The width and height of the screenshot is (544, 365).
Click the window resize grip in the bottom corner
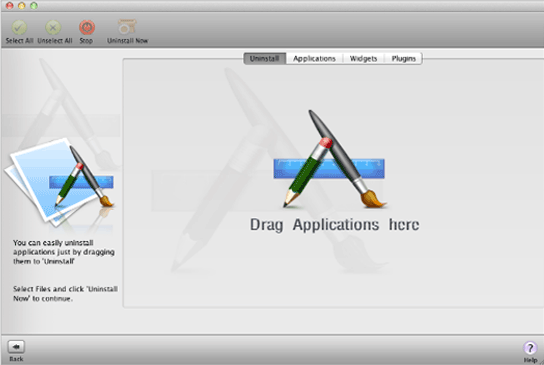pos(541,362)
